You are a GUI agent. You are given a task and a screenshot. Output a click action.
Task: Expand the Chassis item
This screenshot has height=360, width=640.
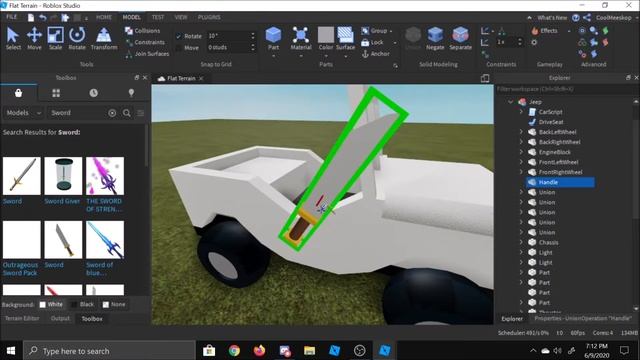point(521,242)
